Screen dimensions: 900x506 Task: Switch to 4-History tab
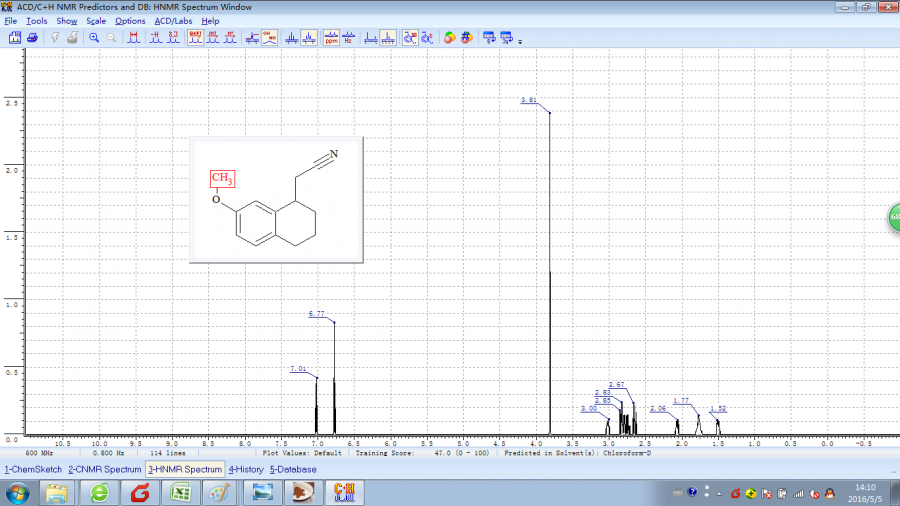click(x=246, y=469)
